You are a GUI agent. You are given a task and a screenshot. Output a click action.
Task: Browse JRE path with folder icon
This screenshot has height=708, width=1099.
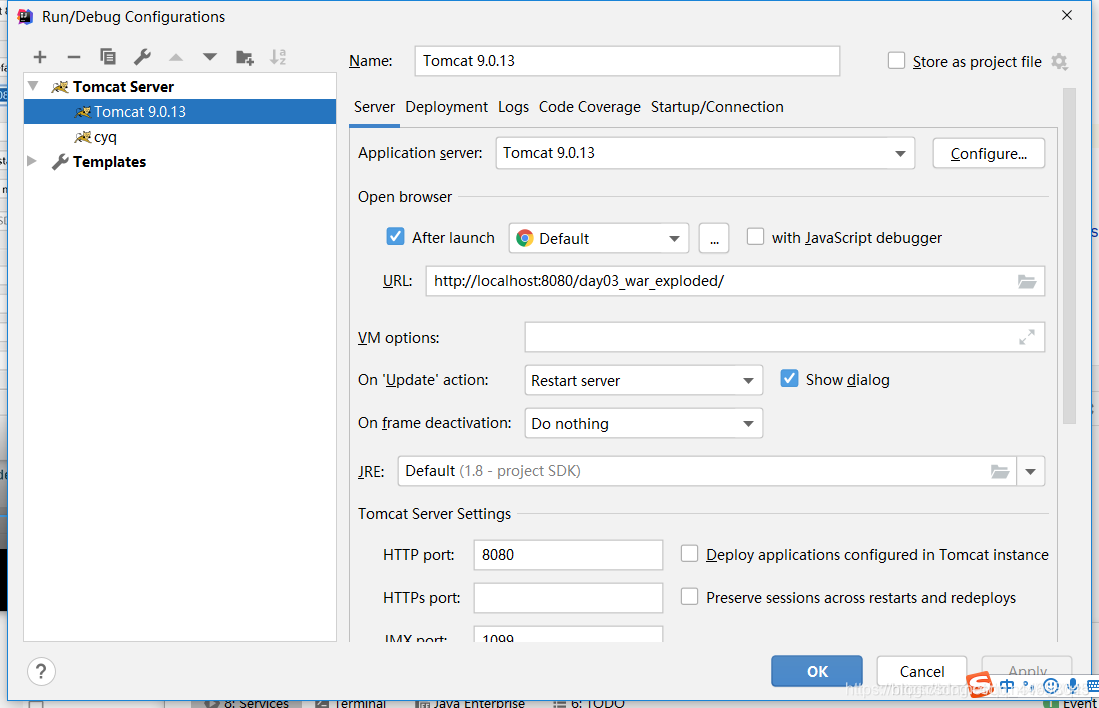click(1000, 472)
